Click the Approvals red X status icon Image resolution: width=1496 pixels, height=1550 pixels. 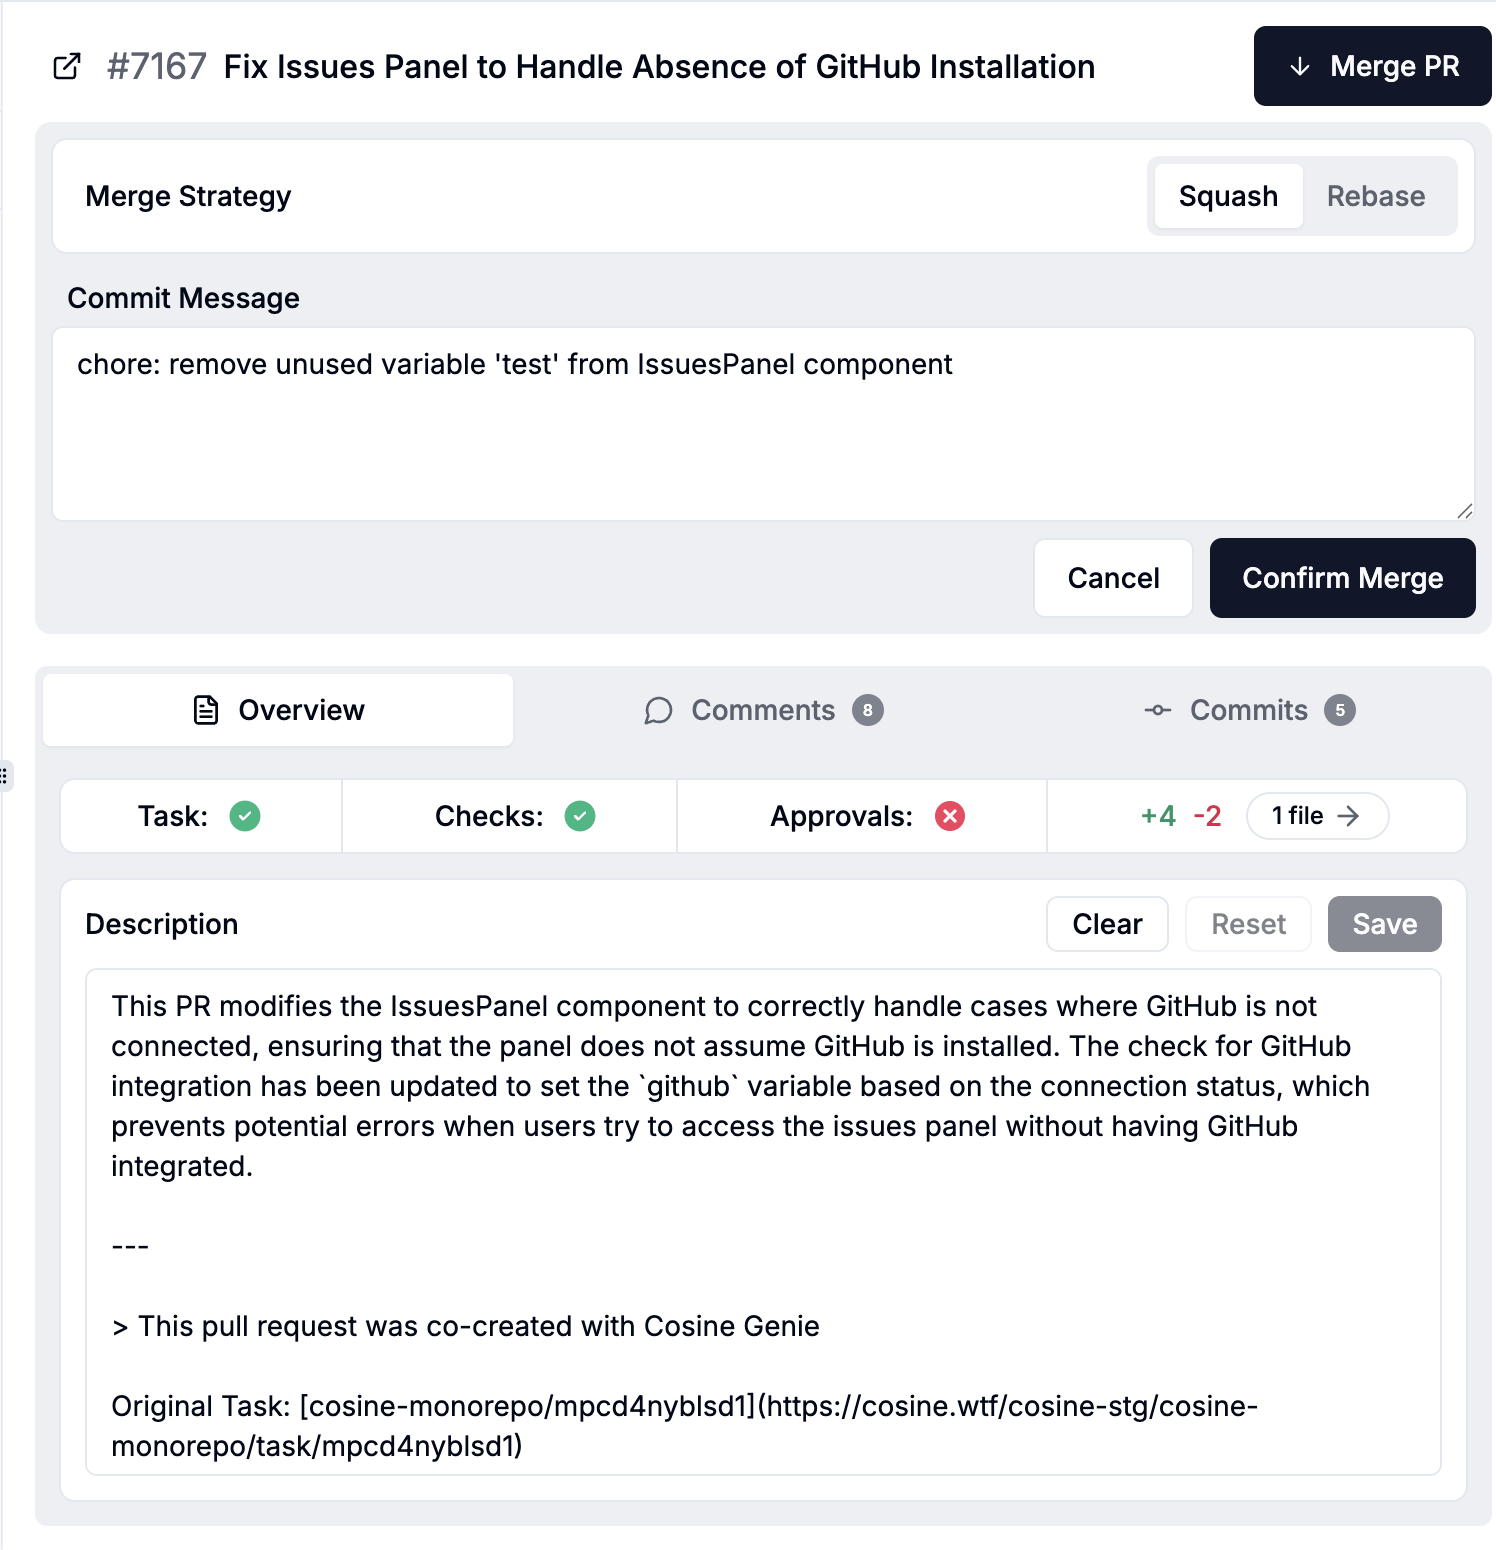point(950,816)
